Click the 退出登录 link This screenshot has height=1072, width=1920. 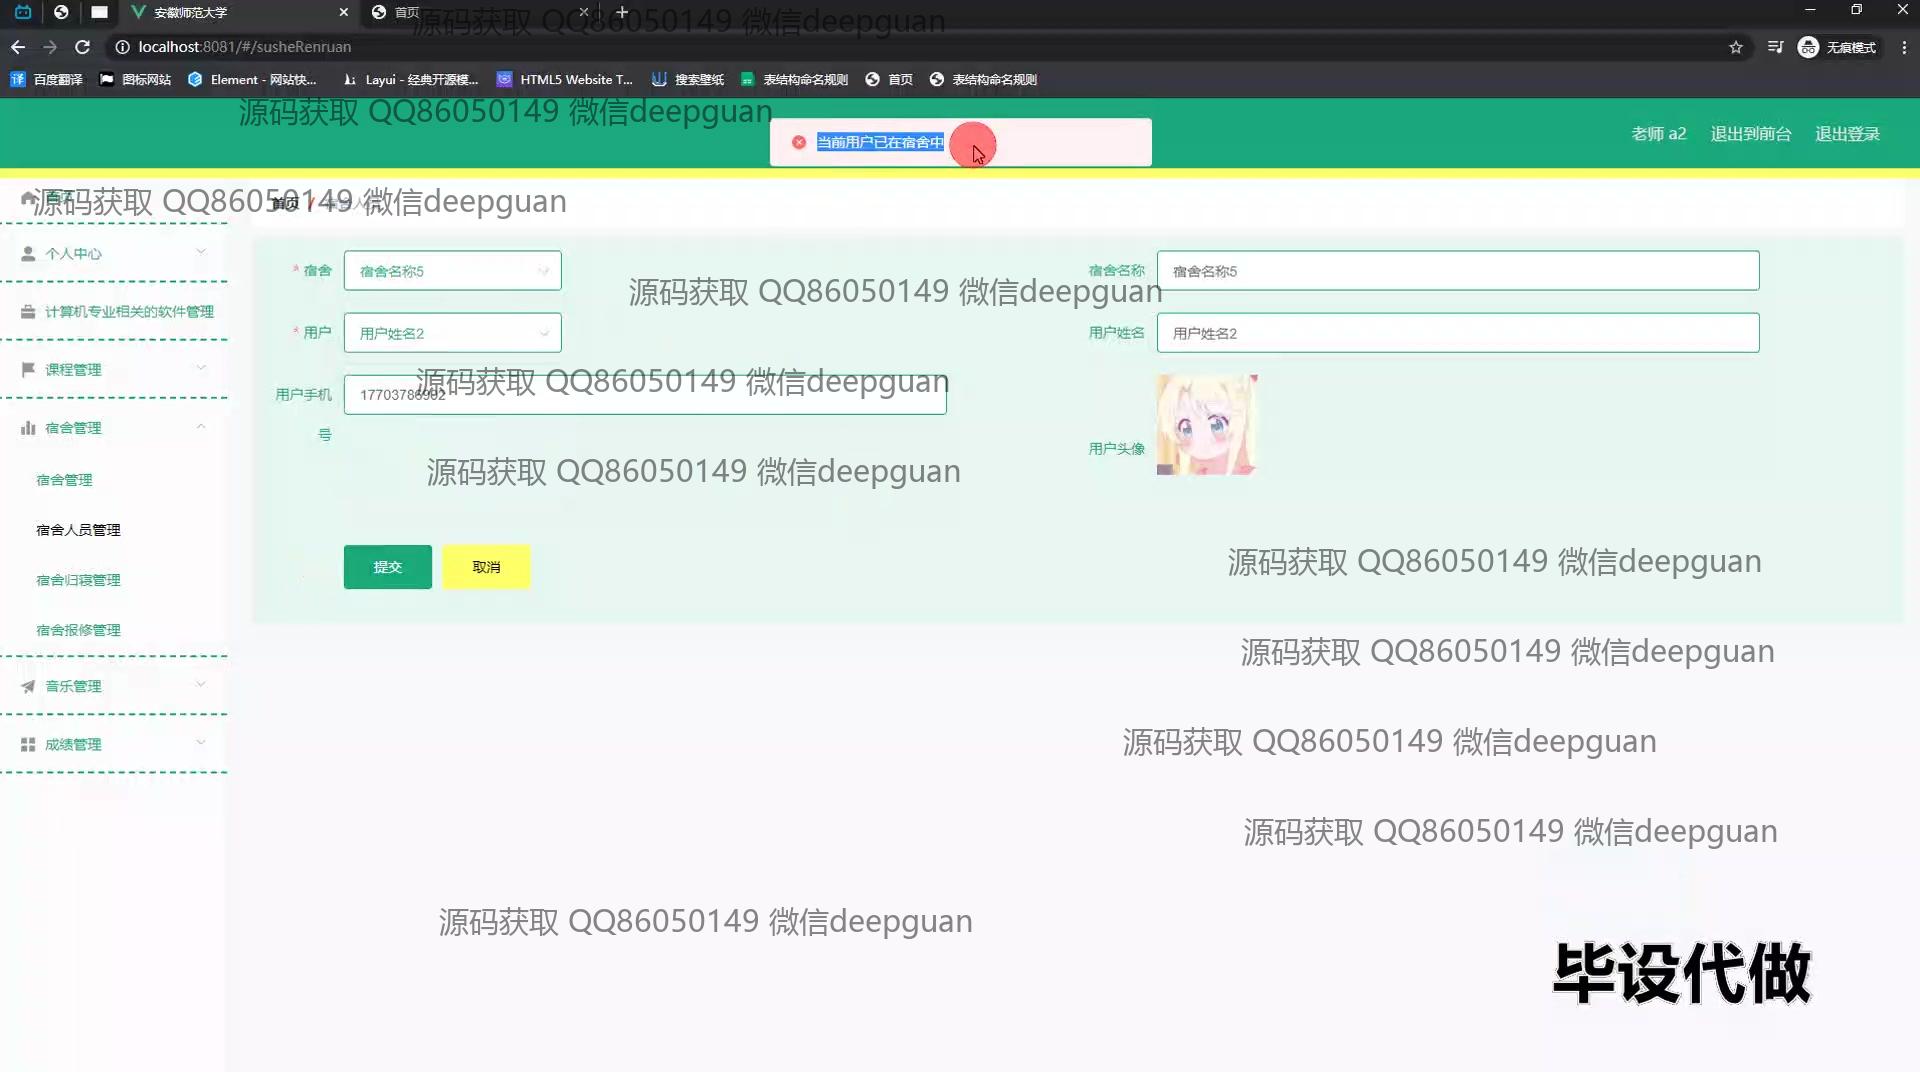pyautogui.click(x=1847, y=134)
